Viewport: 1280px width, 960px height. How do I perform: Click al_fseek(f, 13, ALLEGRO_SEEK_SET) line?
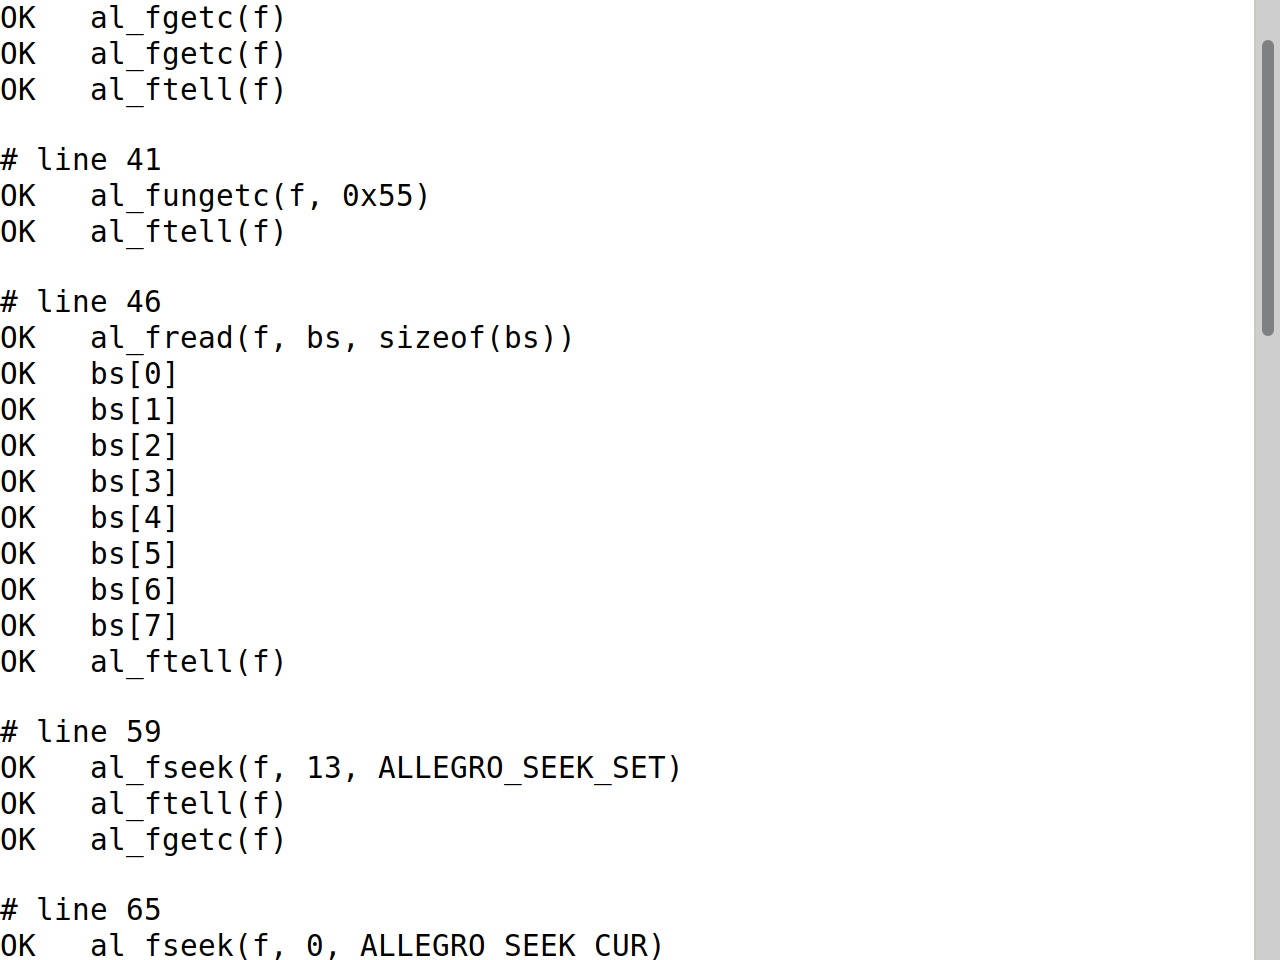click(341, 768)
